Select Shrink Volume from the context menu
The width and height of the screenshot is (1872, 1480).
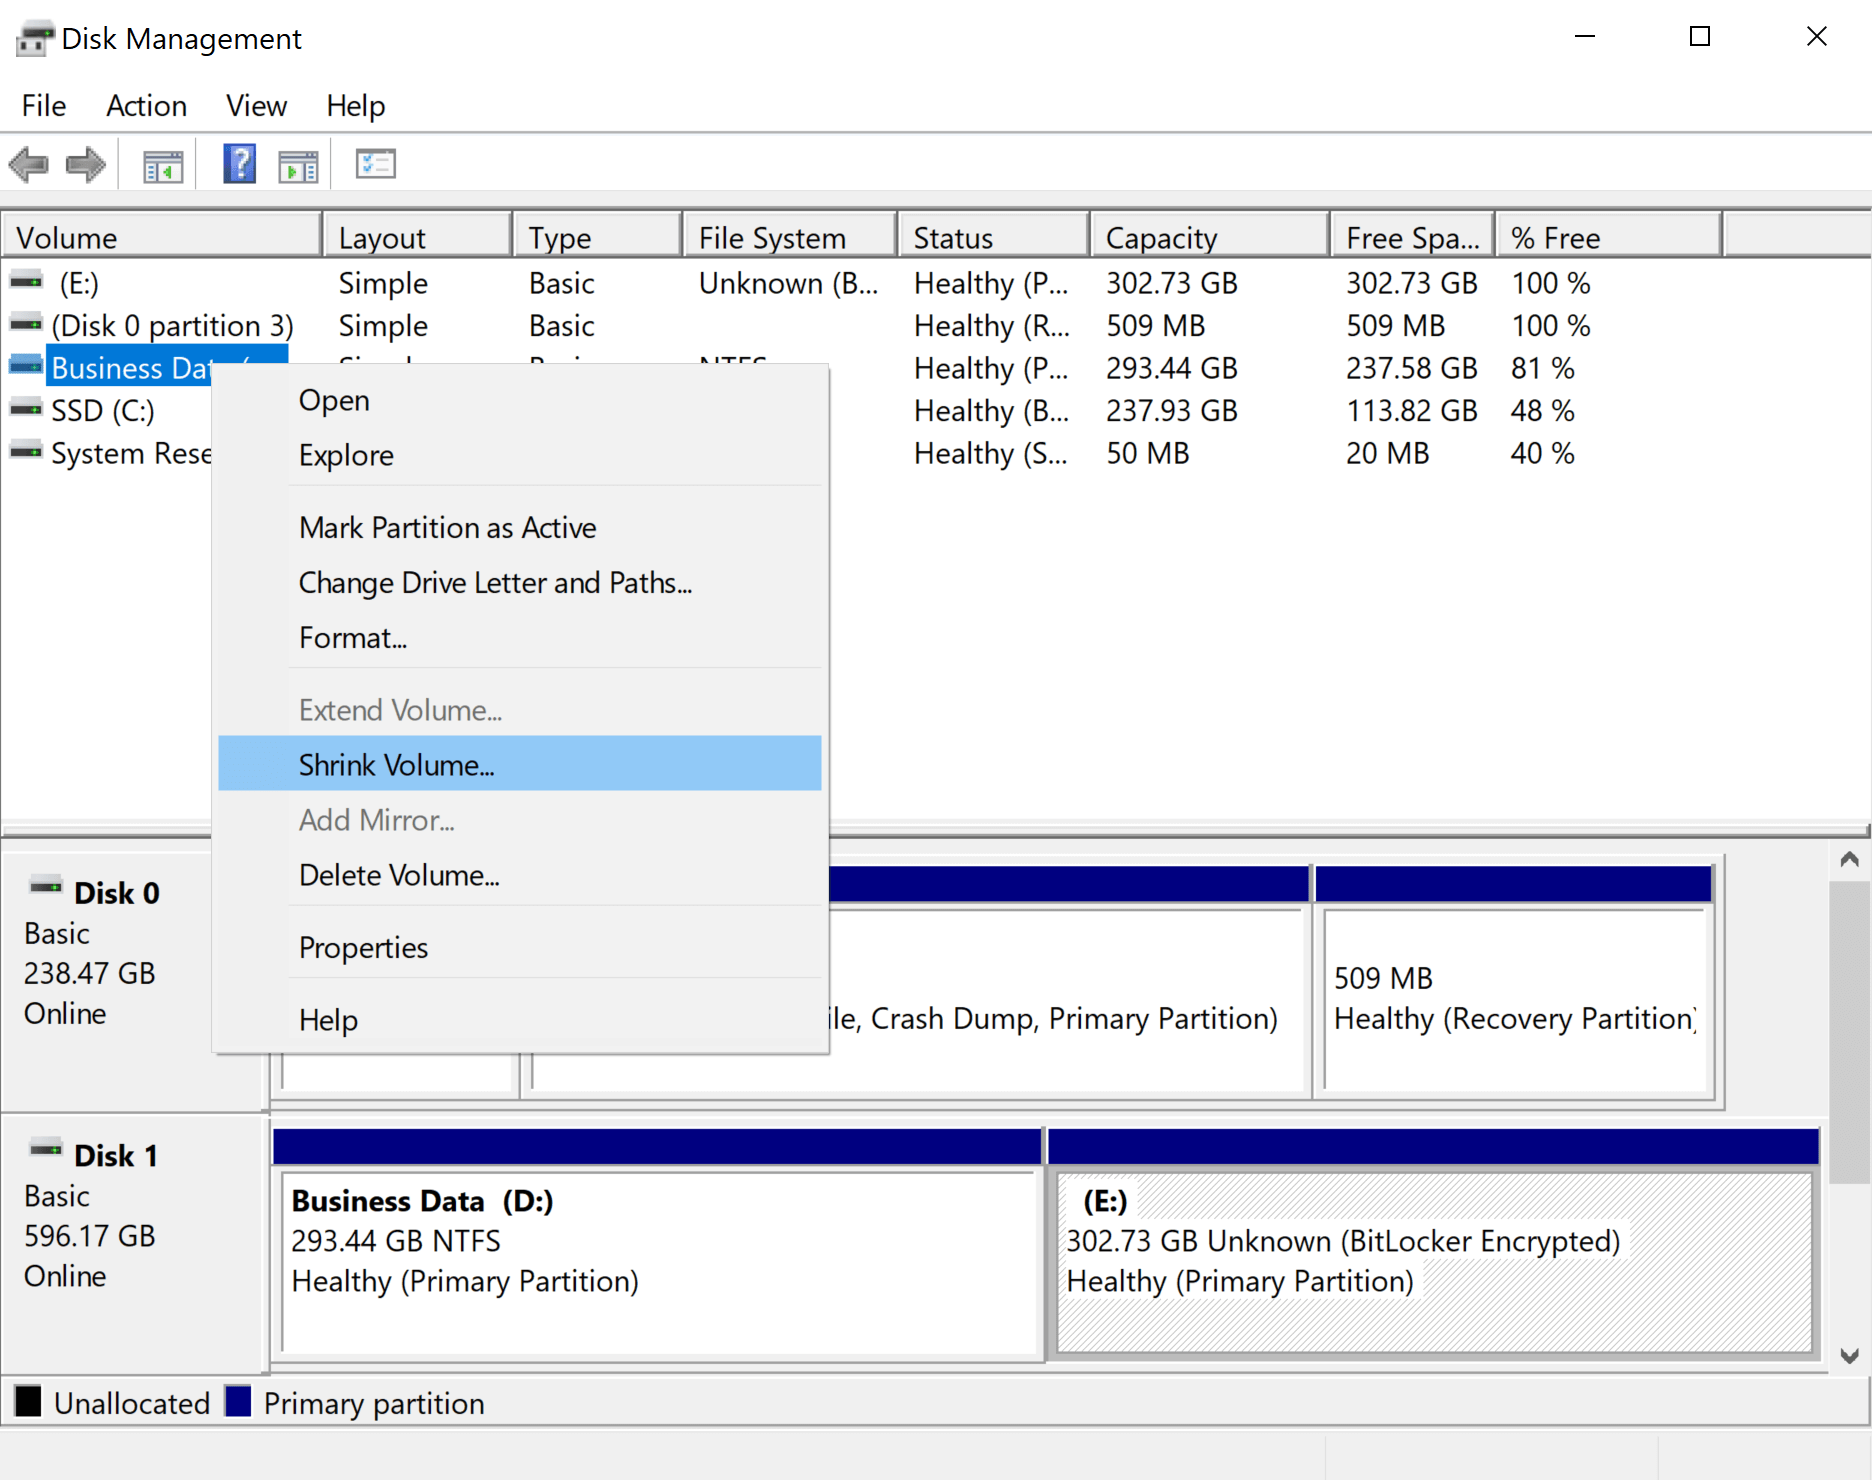pos(397,764)
